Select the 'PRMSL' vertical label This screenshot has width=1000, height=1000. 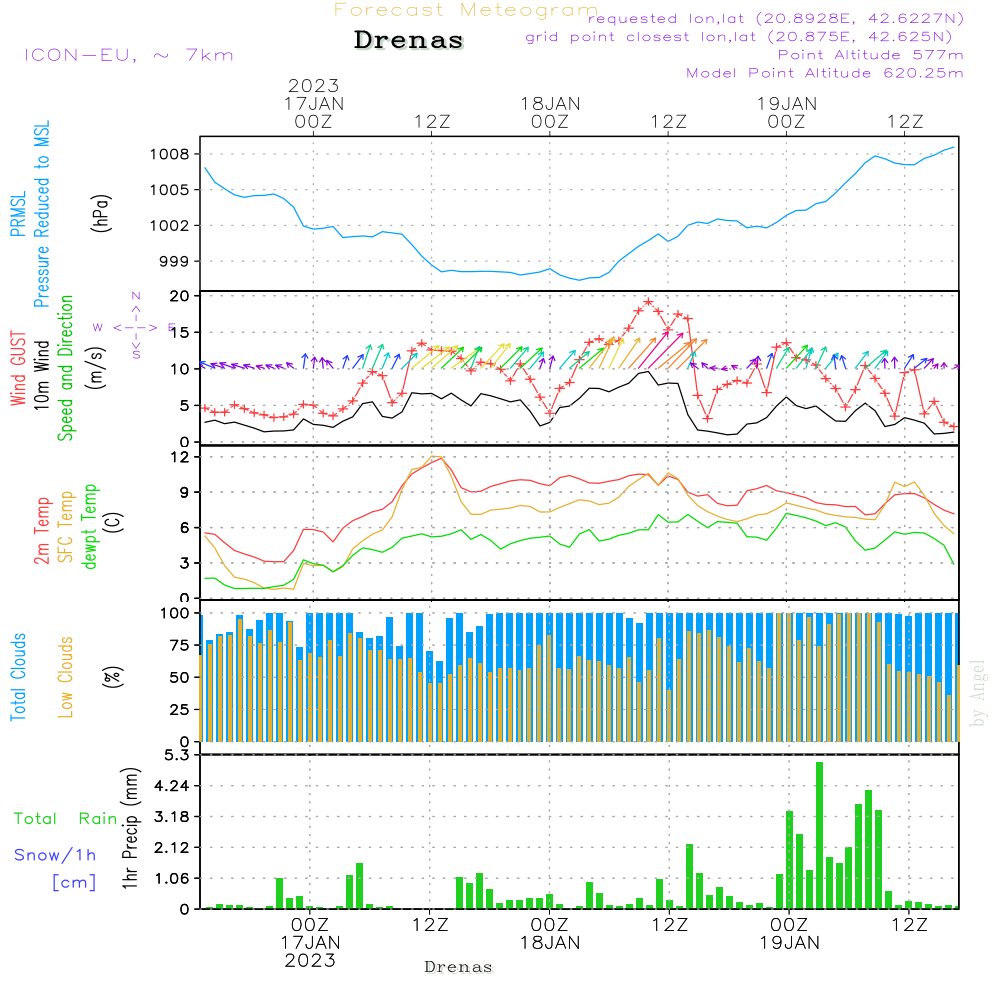tap(18, 214)
